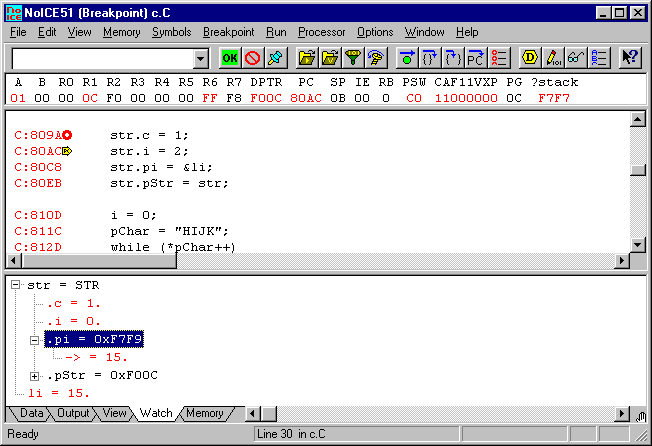Select the Watch tab
Image resolution: width=652 pixels, height=446 pixels.
[x=156, y=413]
